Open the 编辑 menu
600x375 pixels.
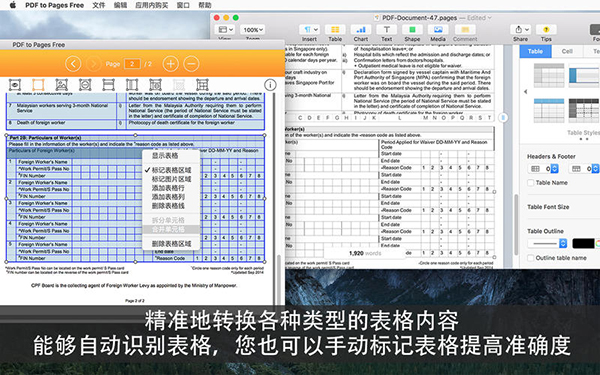(121, 5)
